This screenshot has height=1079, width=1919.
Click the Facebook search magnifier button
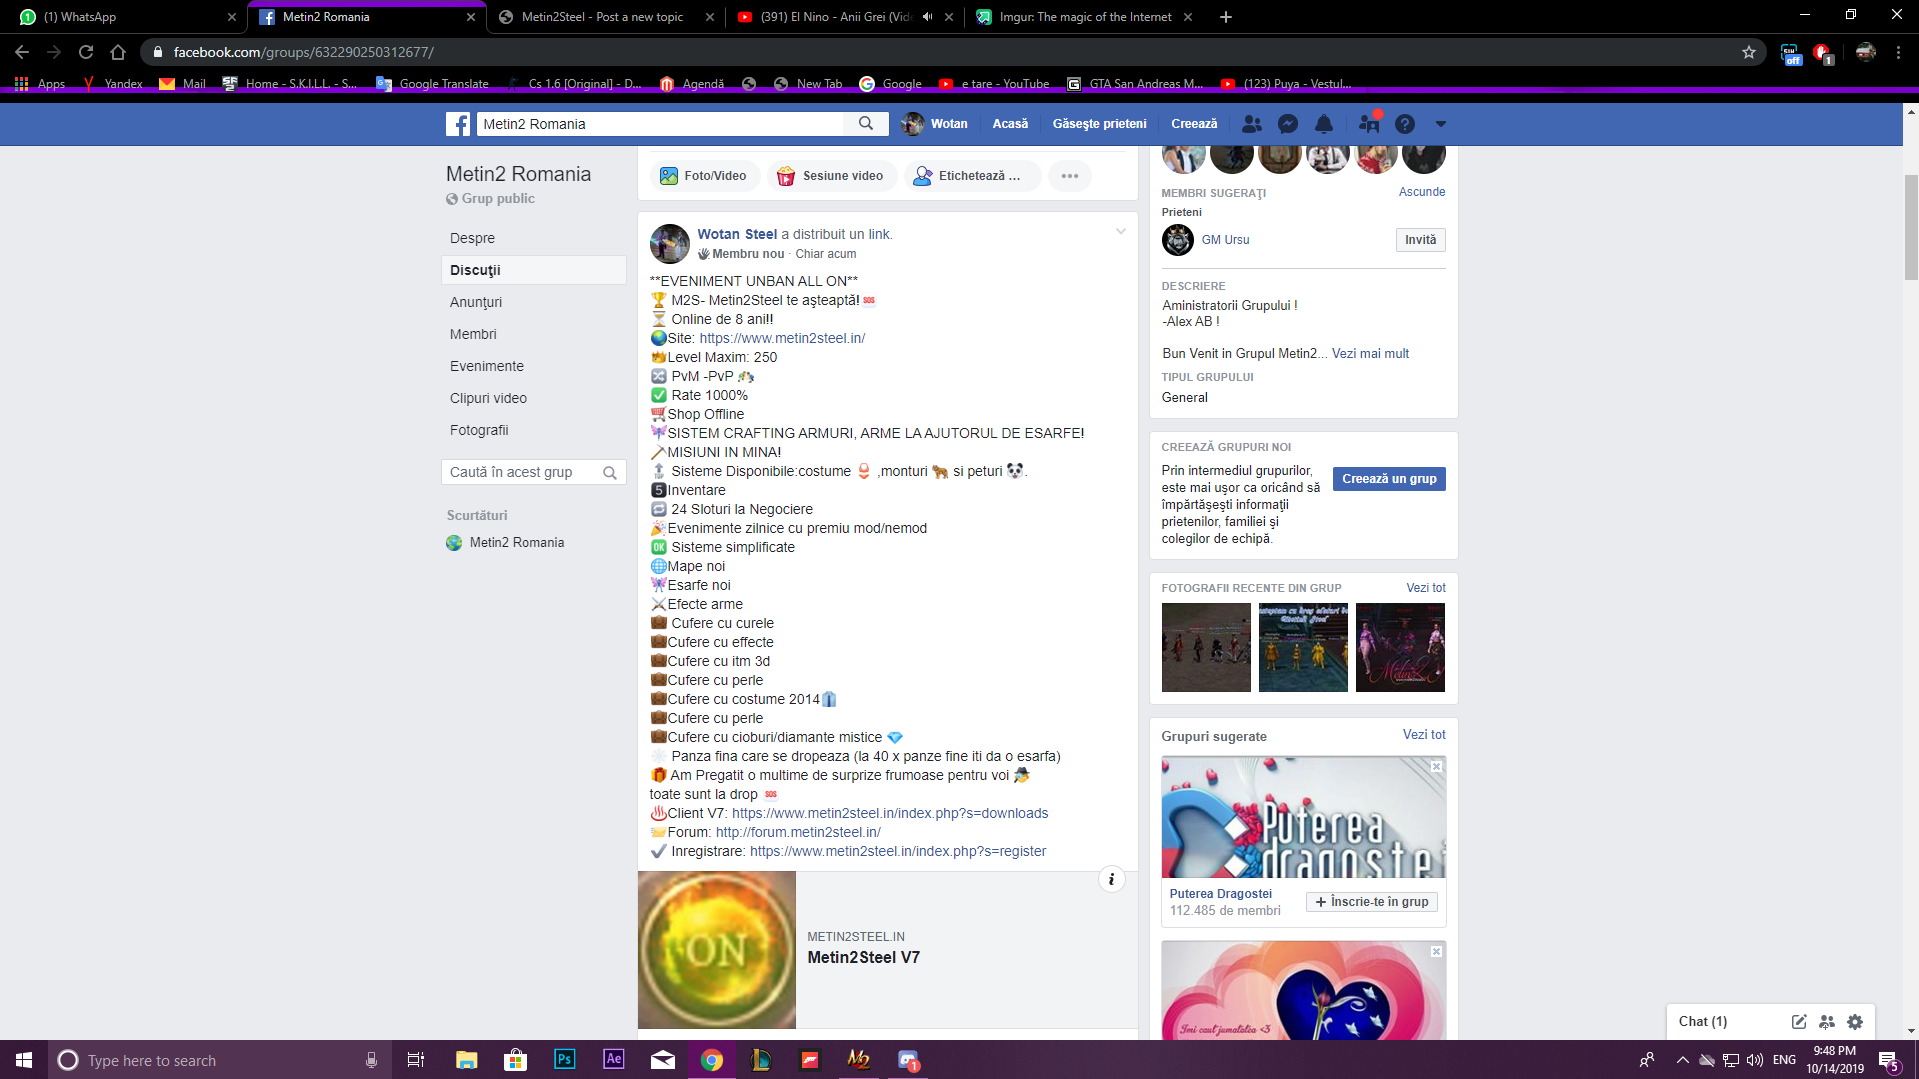866,124
